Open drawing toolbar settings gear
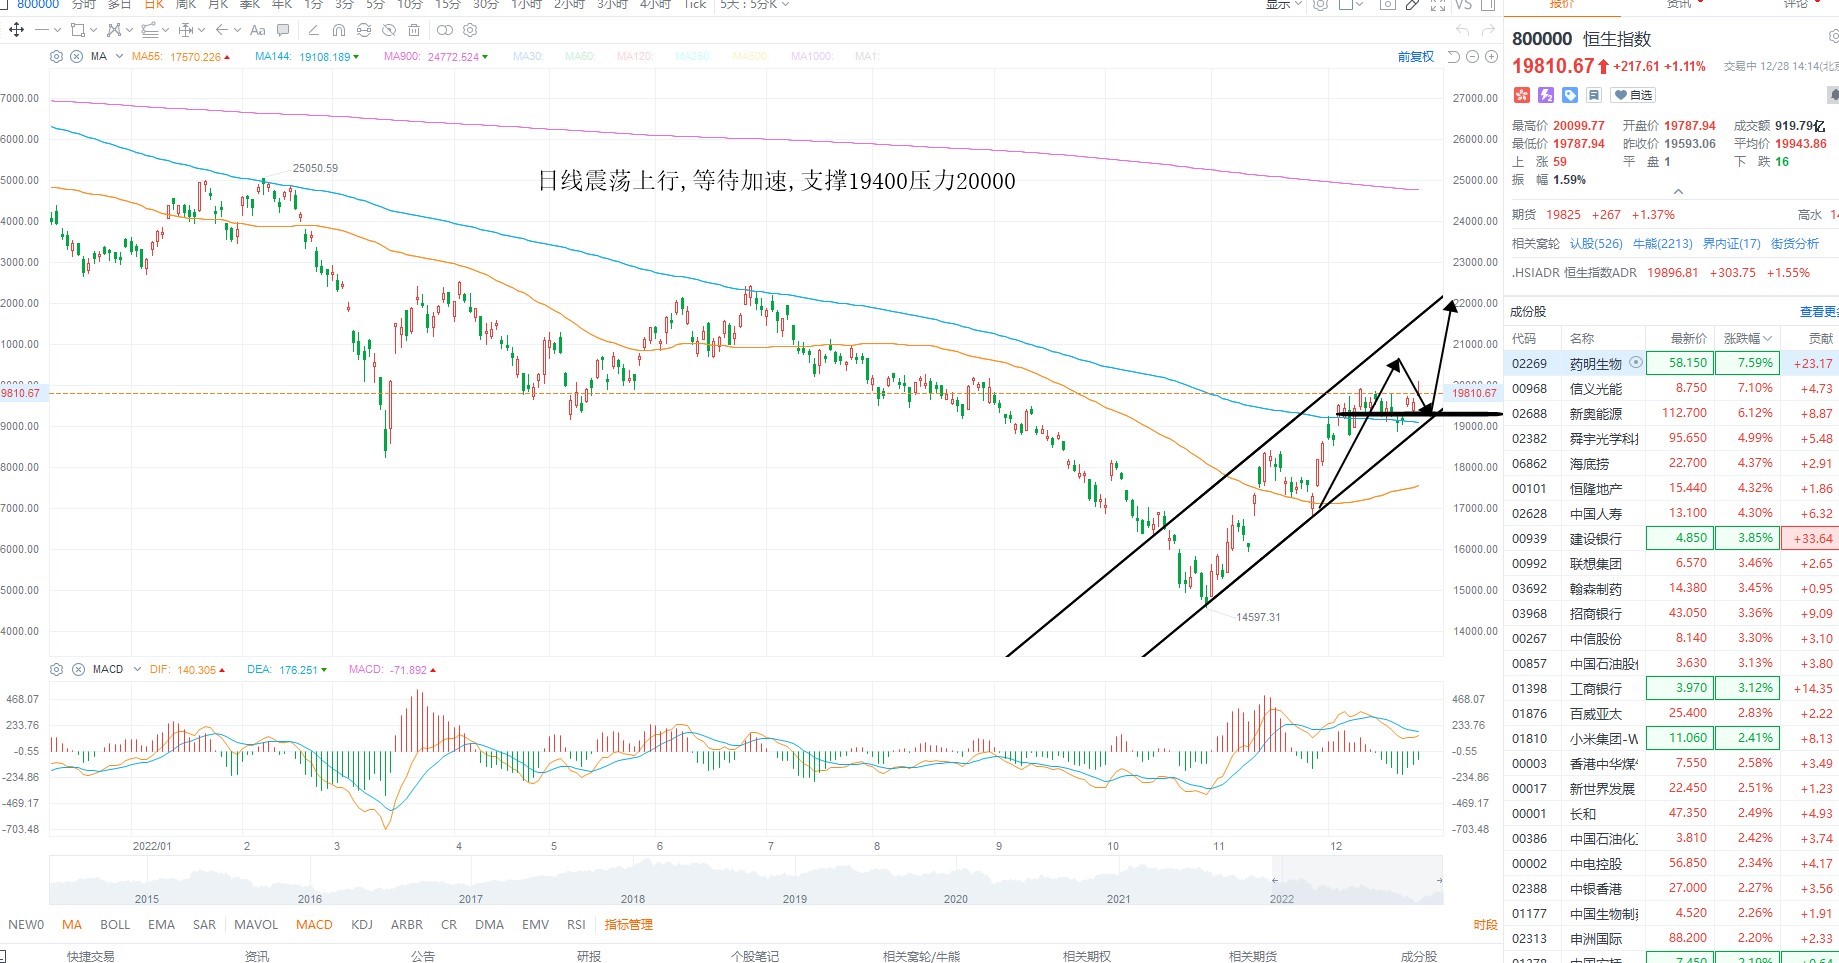 [470, 30]
